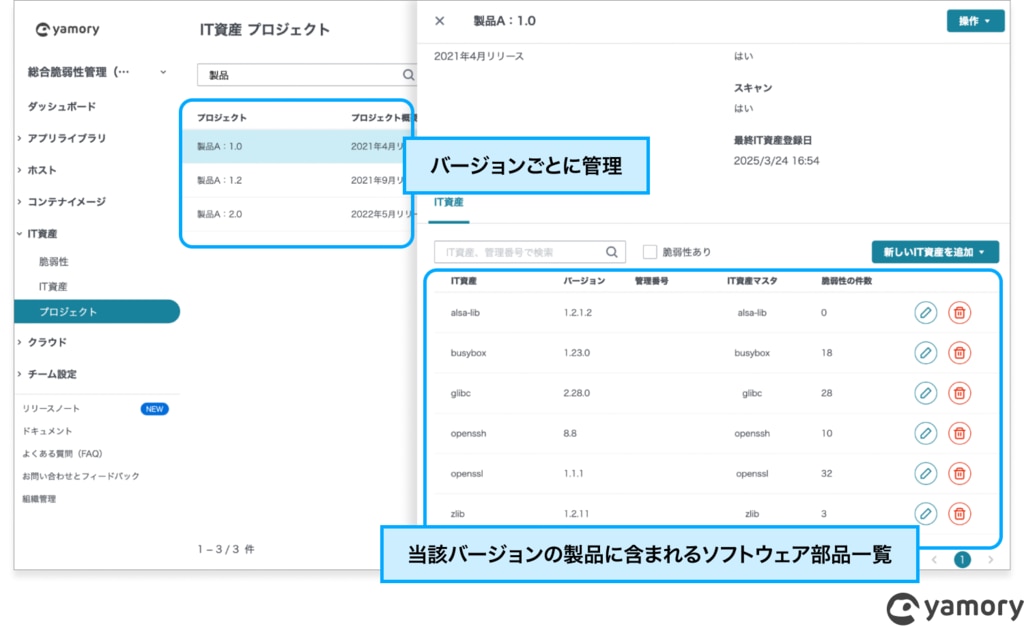1024x633 pixels.
Task: Click the search magnifier in project search box
Action: [408, 75]
